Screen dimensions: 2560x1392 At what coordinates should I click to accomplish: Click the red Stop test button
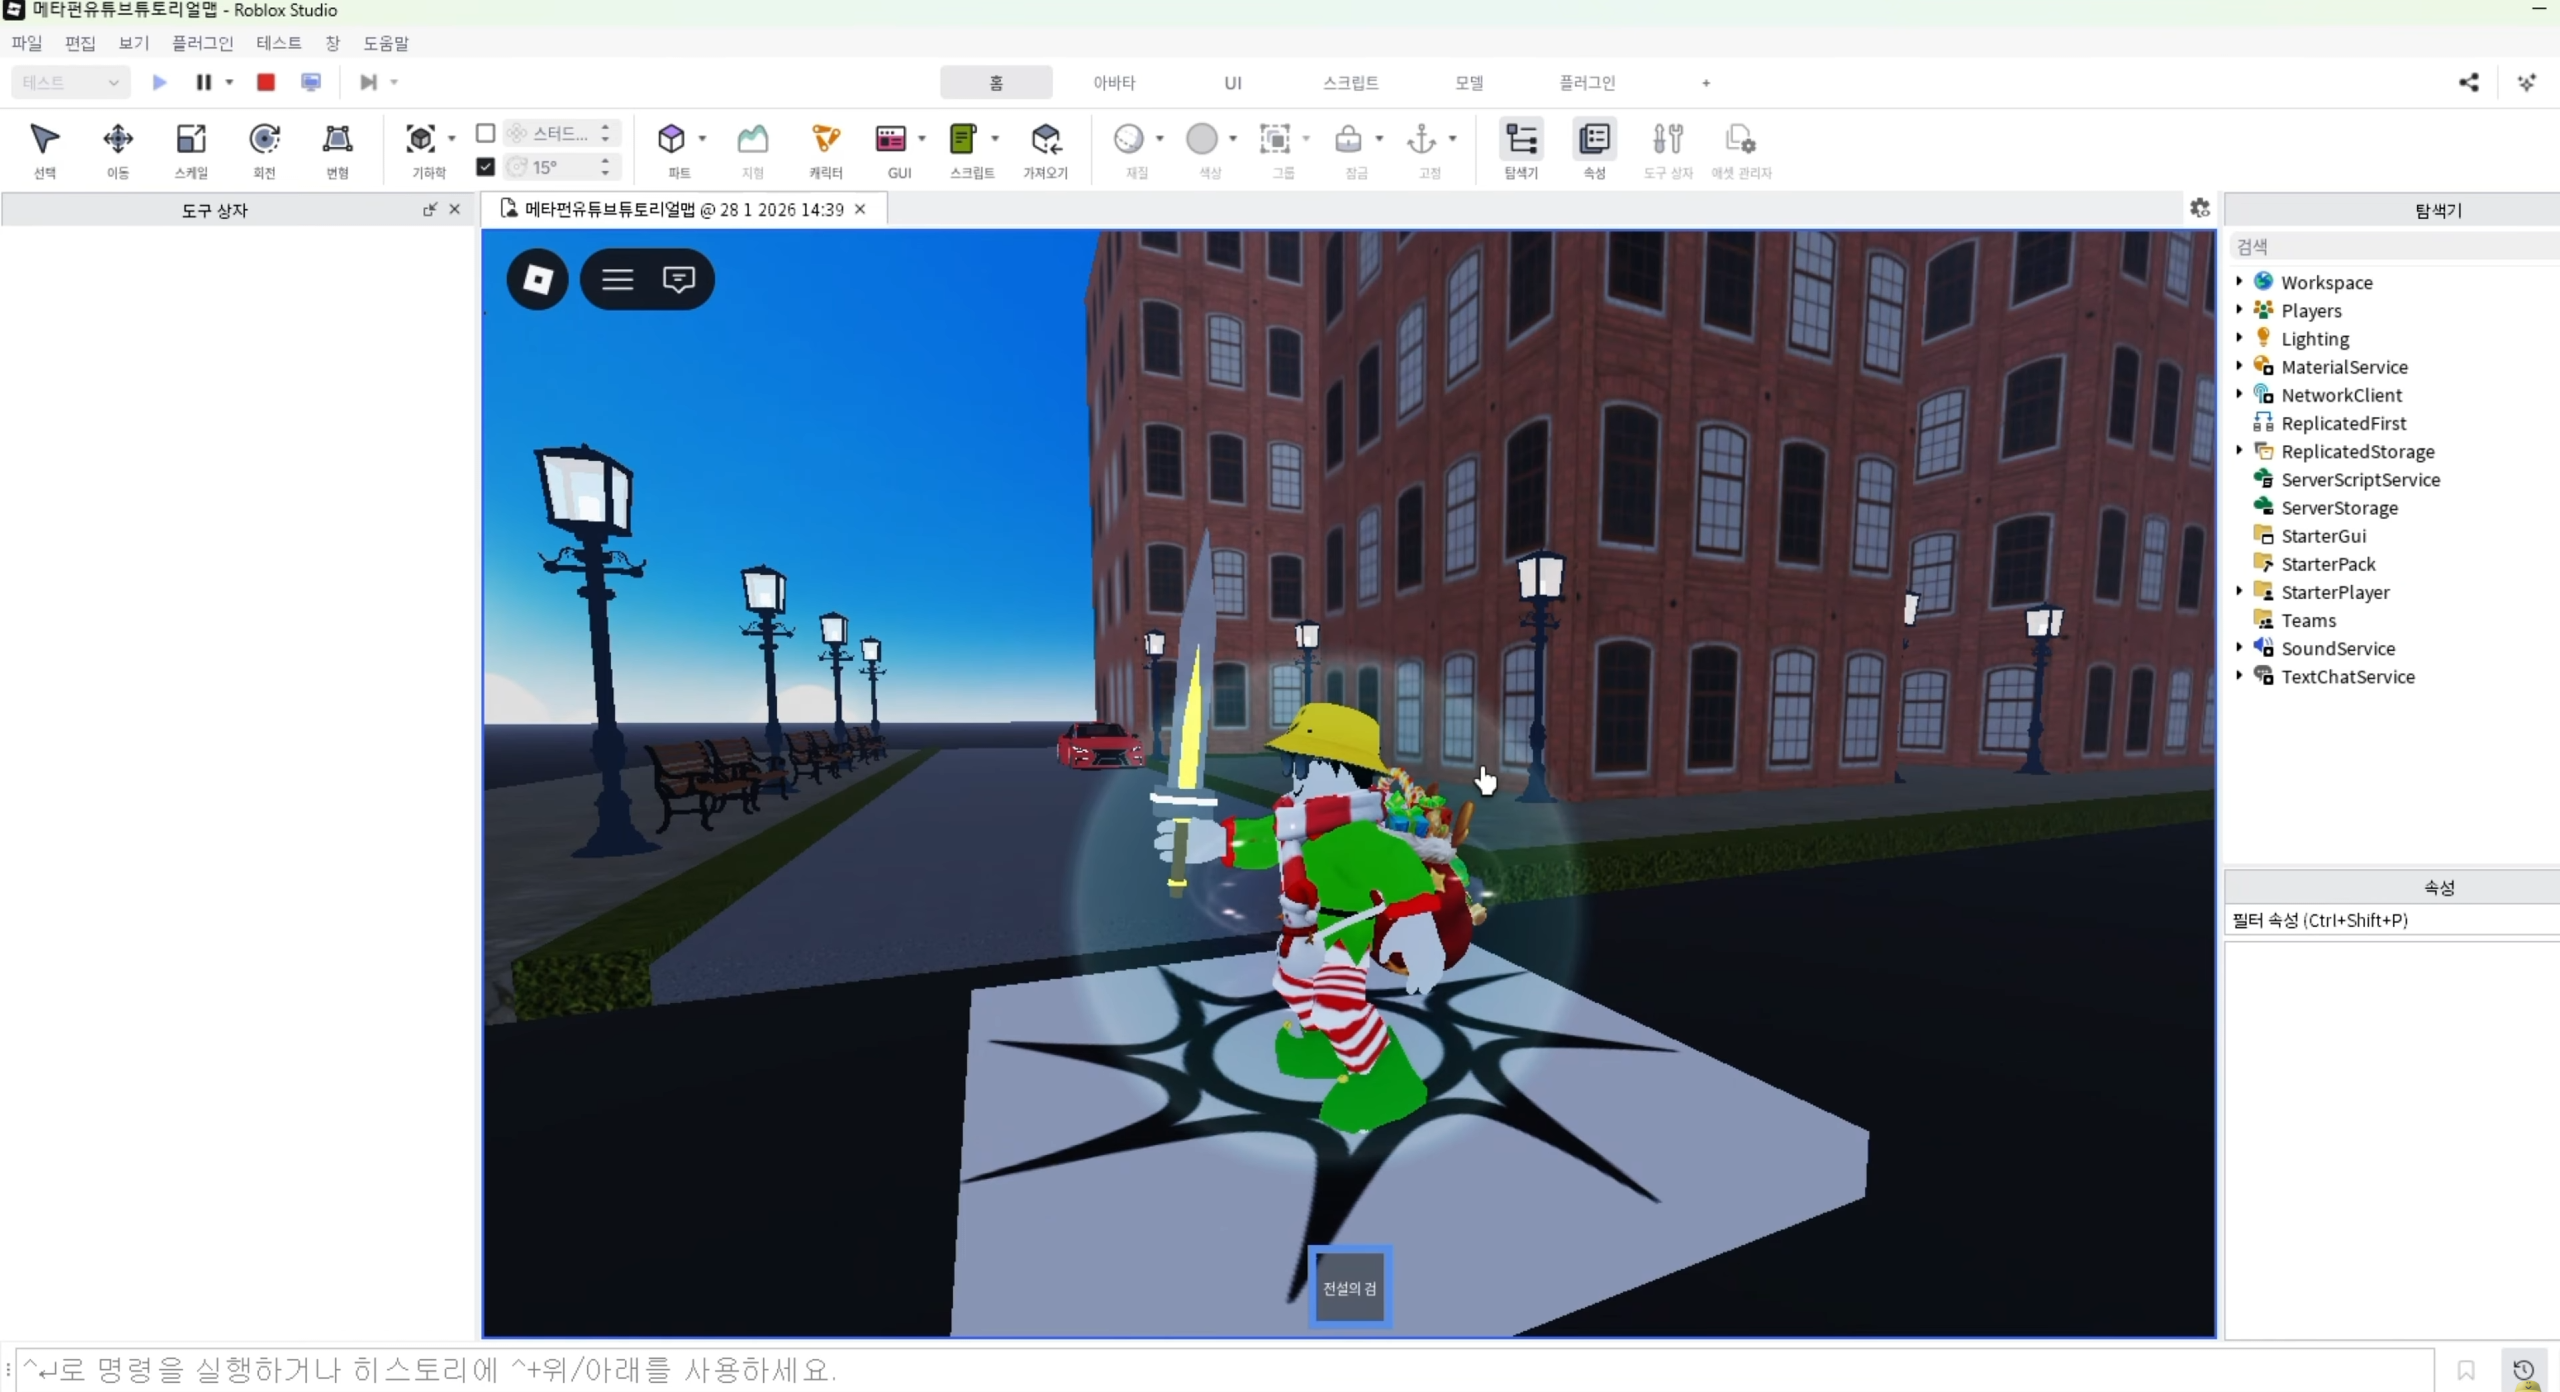265,82
